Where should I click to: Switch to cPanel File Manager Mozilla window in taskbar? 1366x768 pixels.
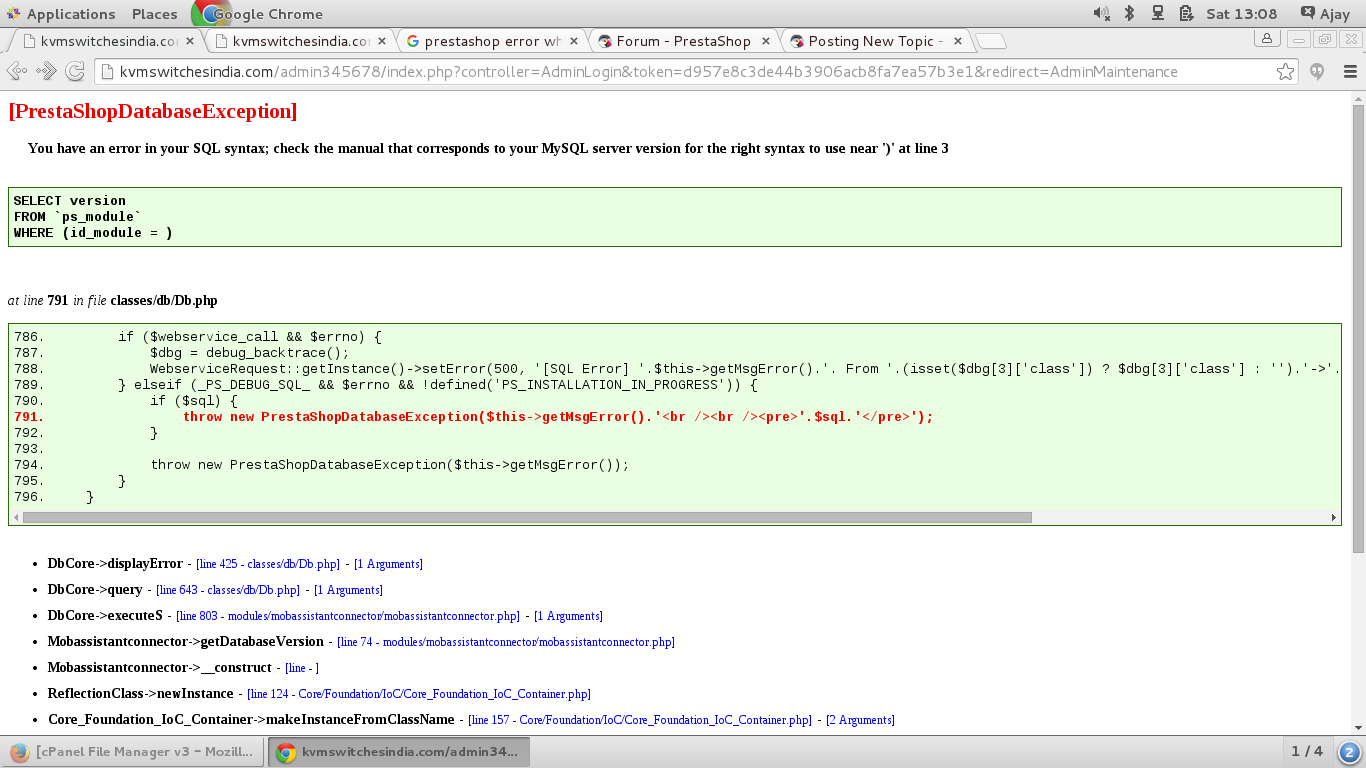coord(134,752)
